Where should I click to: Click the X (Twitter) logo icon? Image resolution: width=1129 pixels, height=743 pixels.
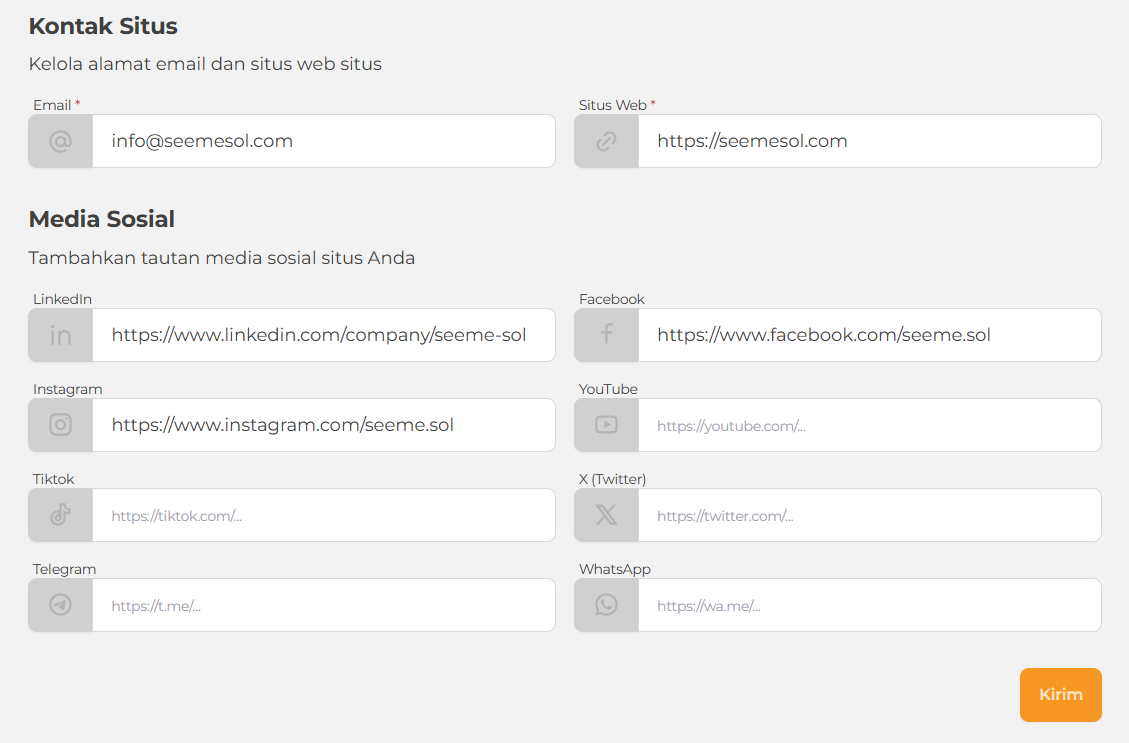click(606, 515)
